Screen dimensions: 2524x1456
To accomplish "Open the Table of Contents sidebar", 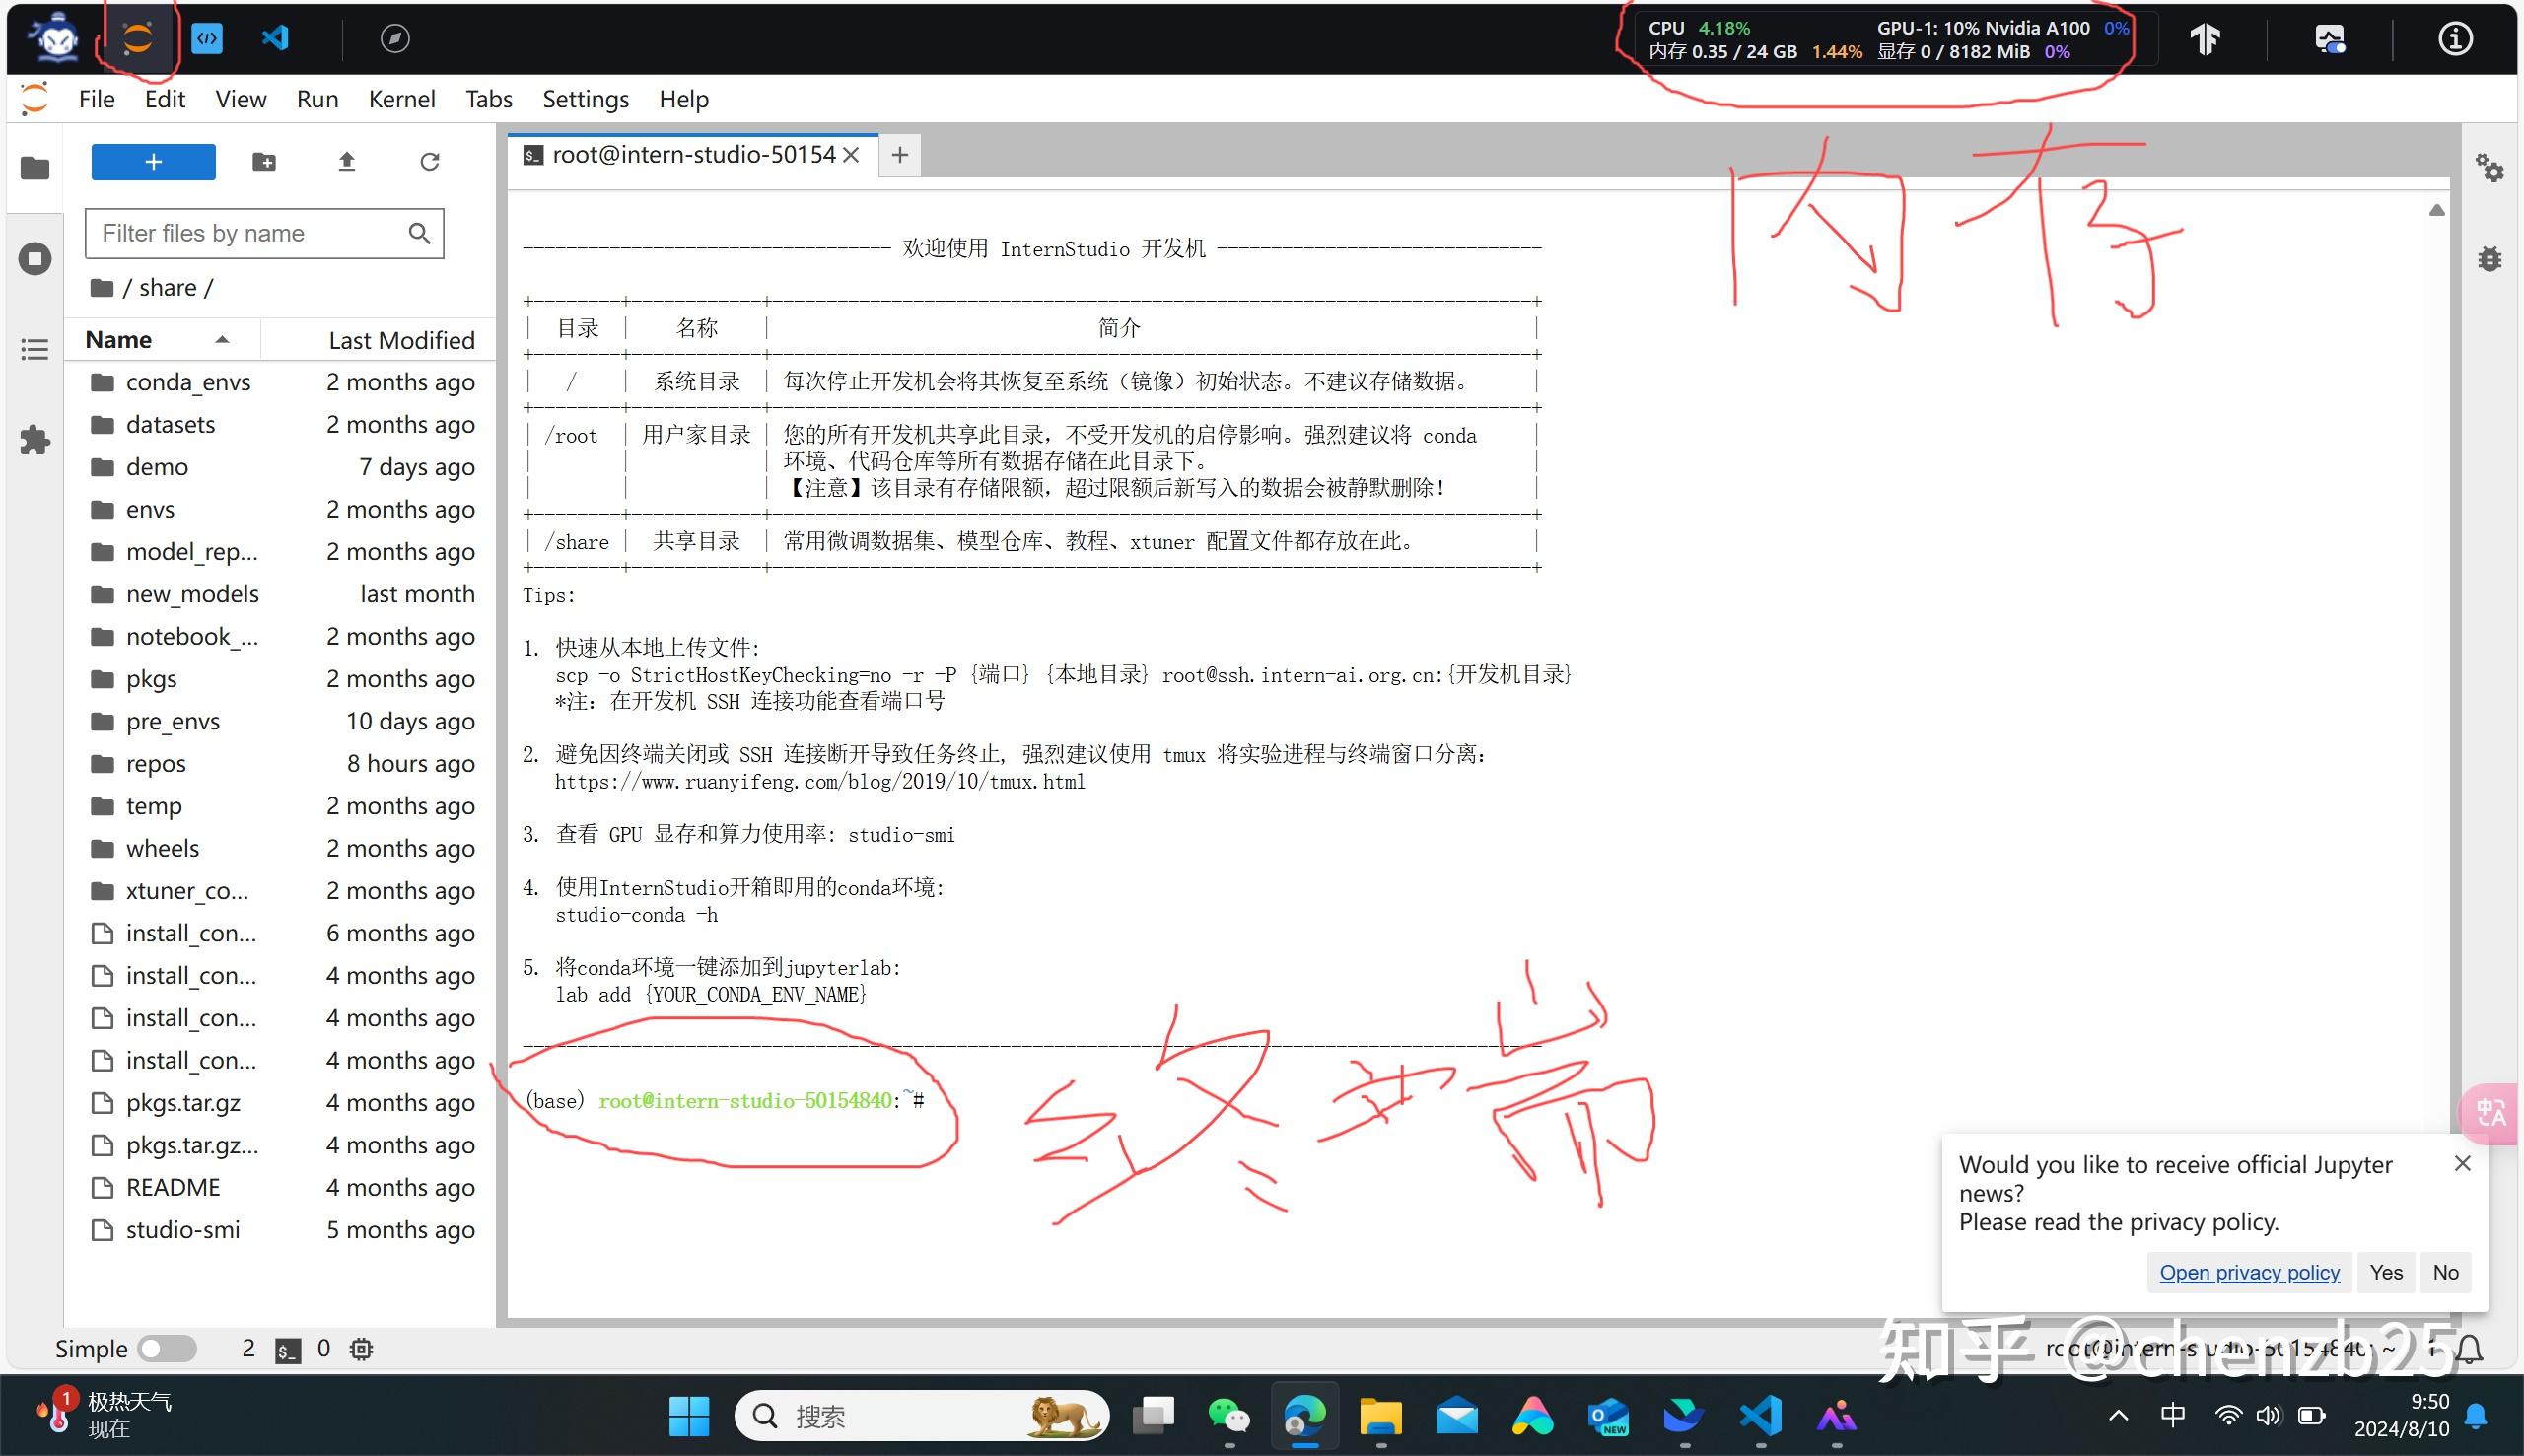I will 35,349.
